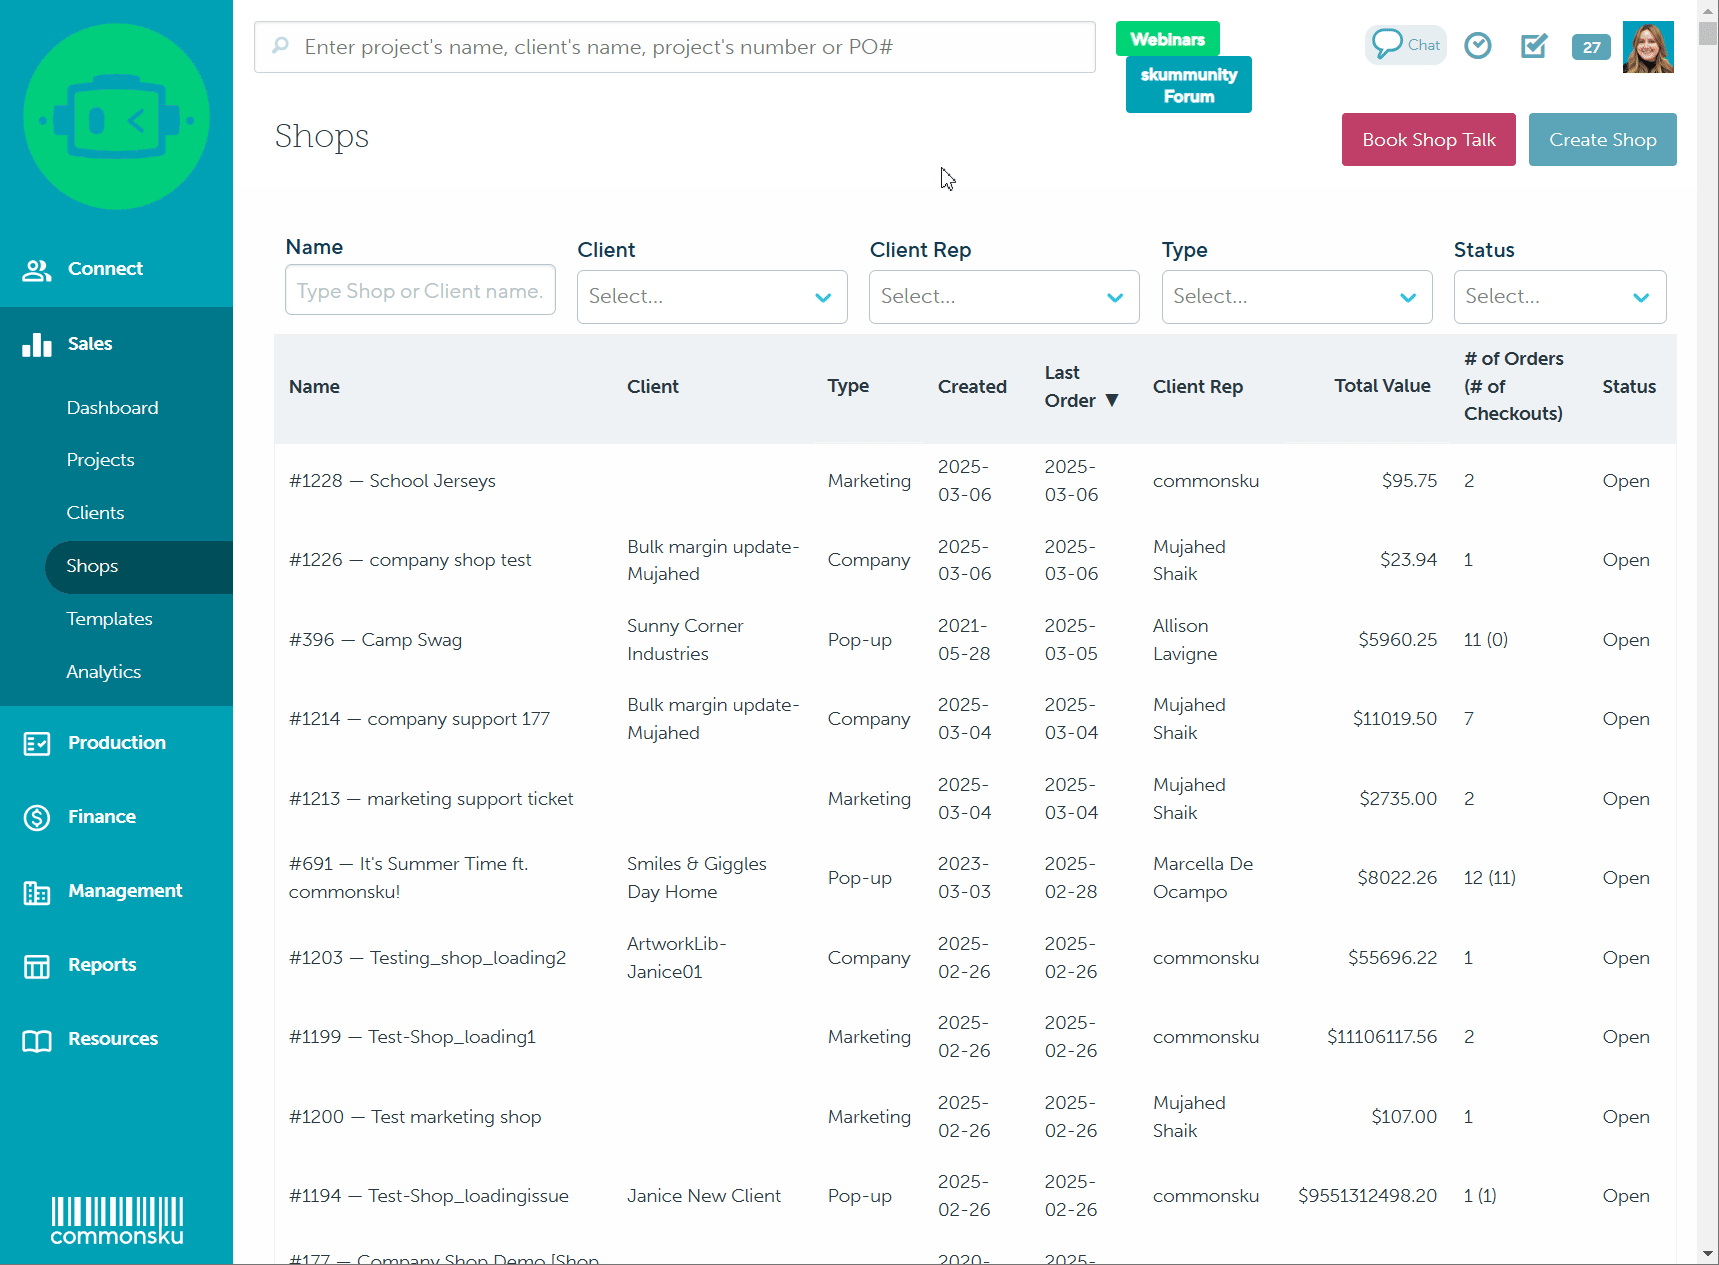Screen dimensions: 1719x1265
Task: Open the Production section
Action: (116, 743)
